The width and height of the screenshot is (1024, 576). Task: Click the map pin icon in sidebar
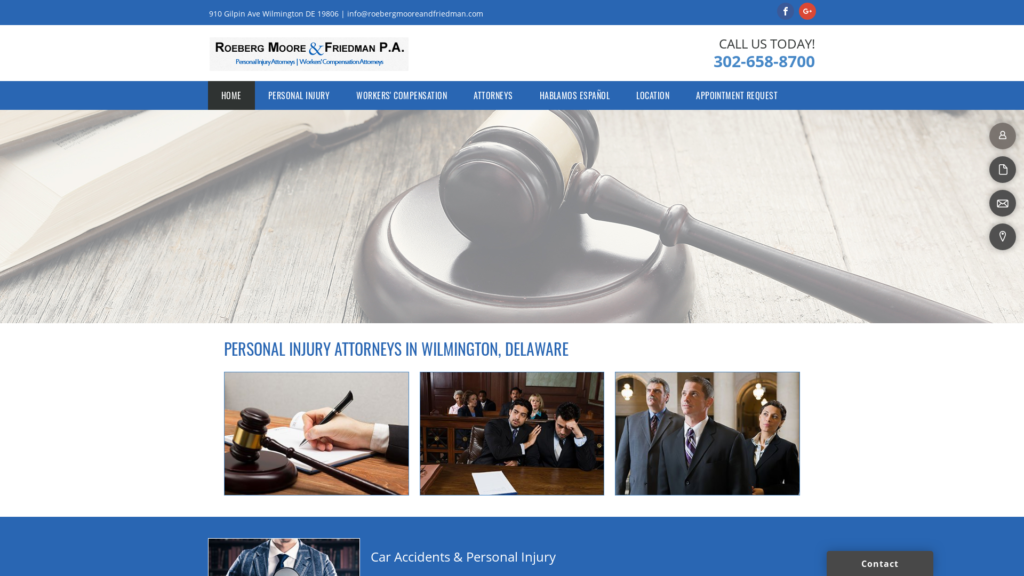[1002, 237]
